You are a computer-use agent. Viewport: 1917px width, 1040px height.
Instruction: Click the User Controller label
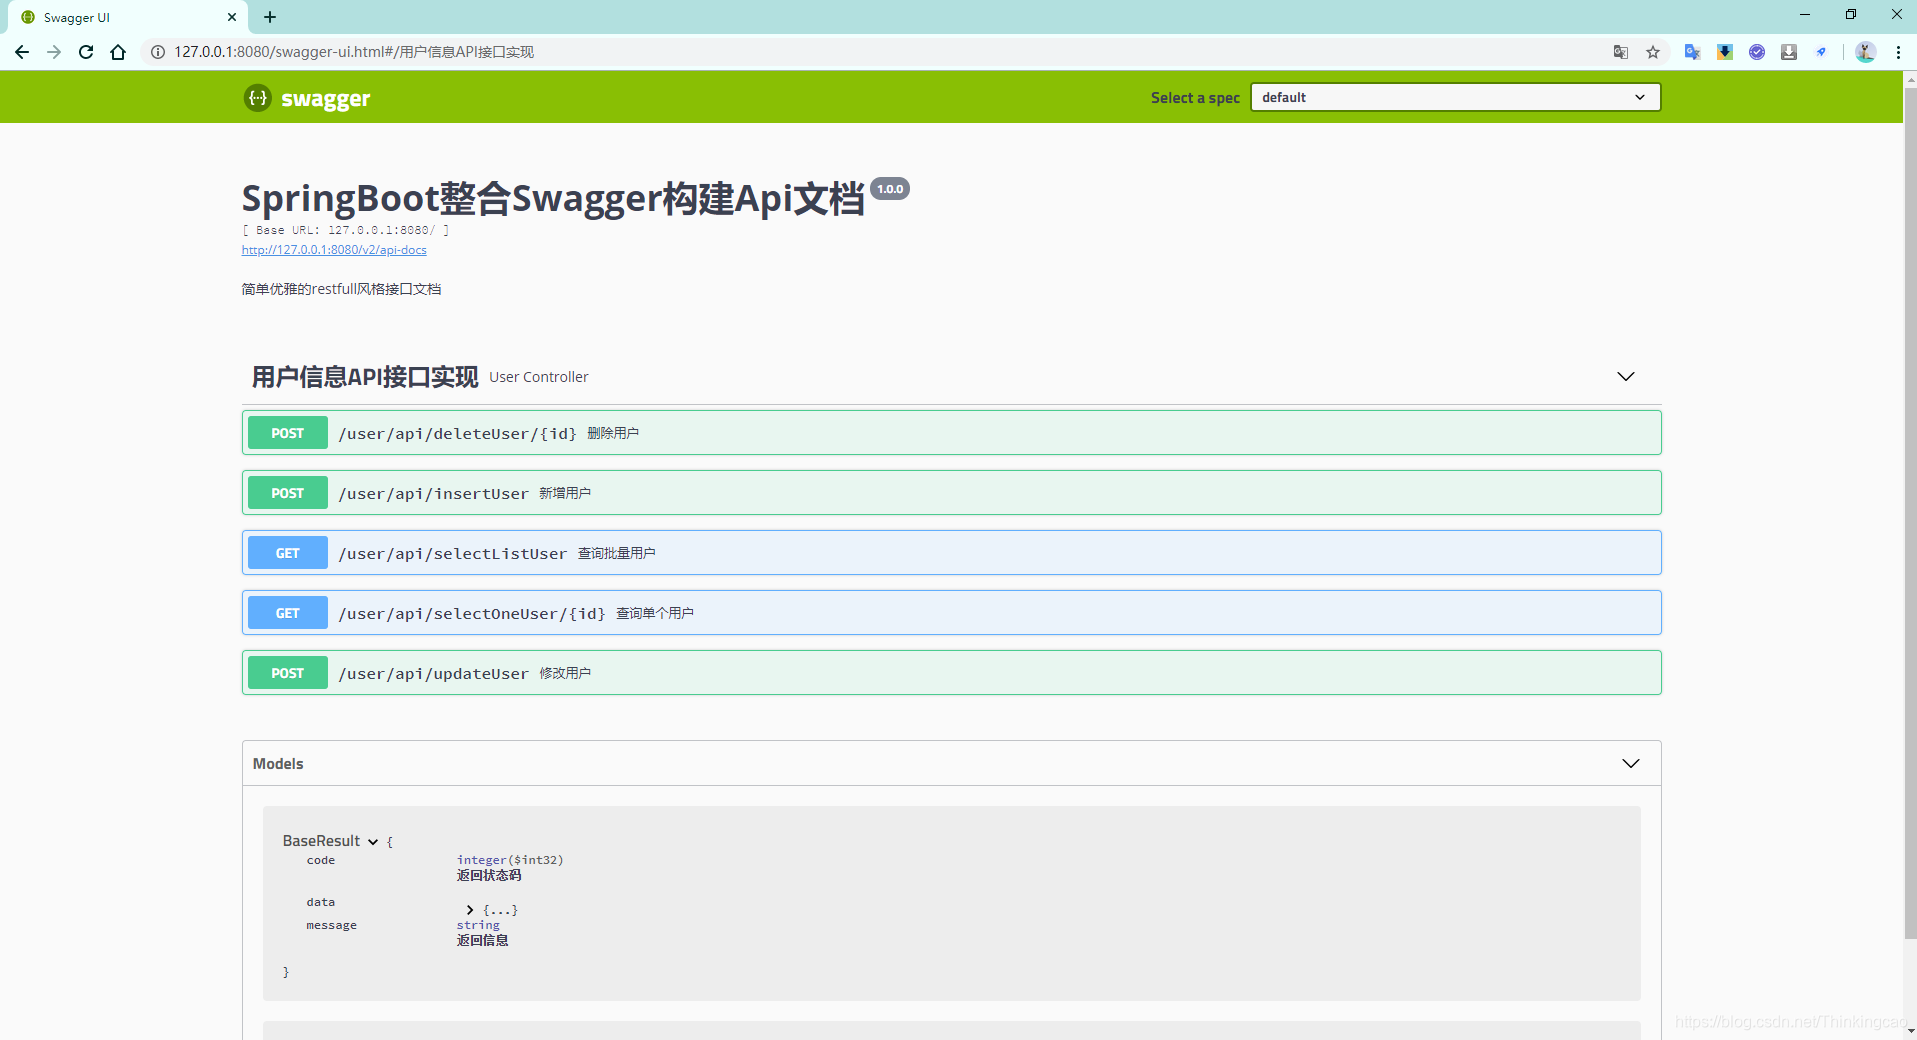pyautogui.click(x=539, y=377)
